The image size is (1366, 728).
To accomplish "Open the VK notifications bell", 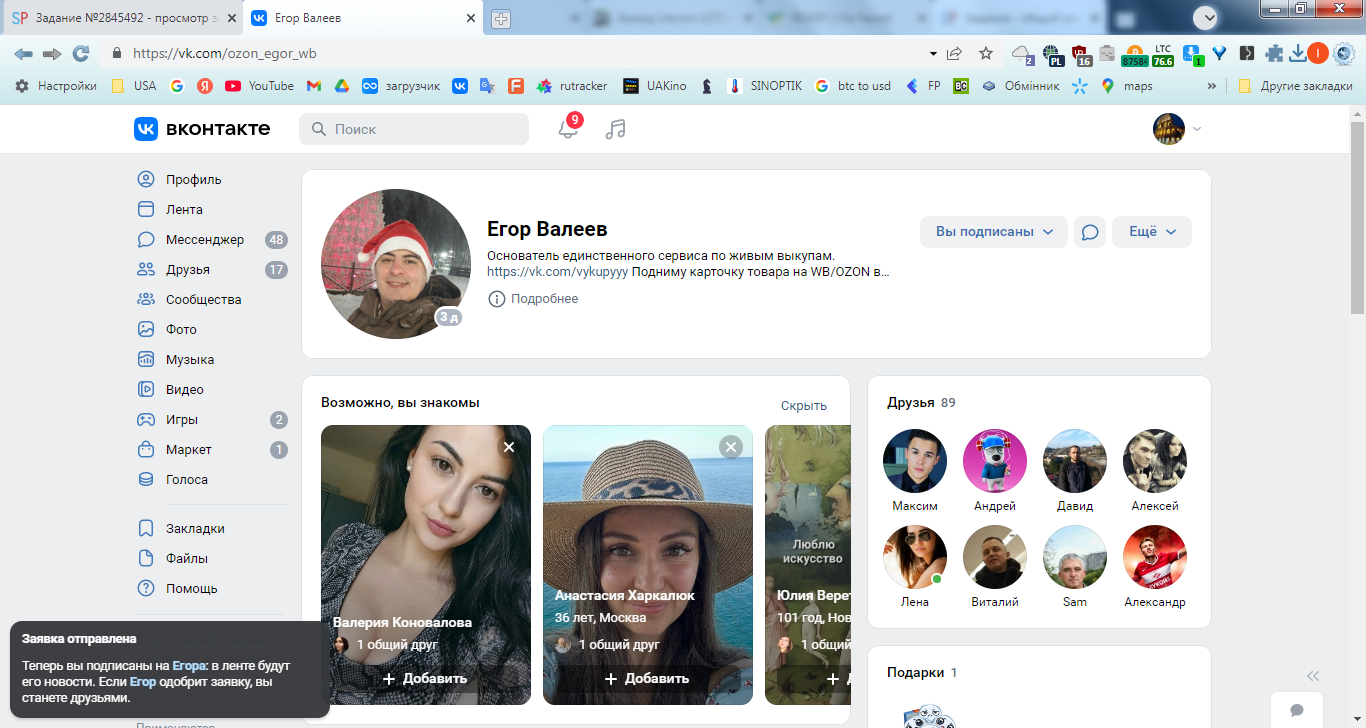I will (568, 129).
